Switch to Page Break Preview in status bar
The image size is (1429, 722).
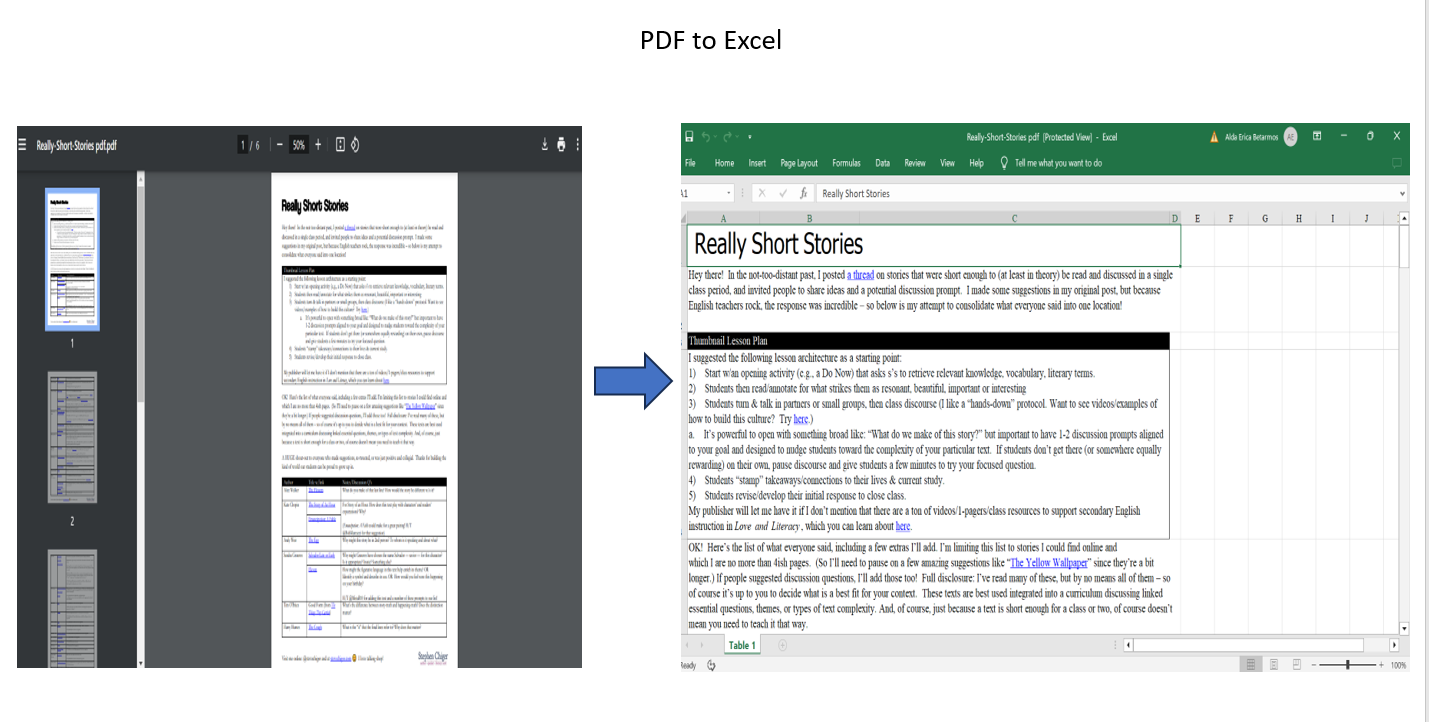(x=1296, y=665)
